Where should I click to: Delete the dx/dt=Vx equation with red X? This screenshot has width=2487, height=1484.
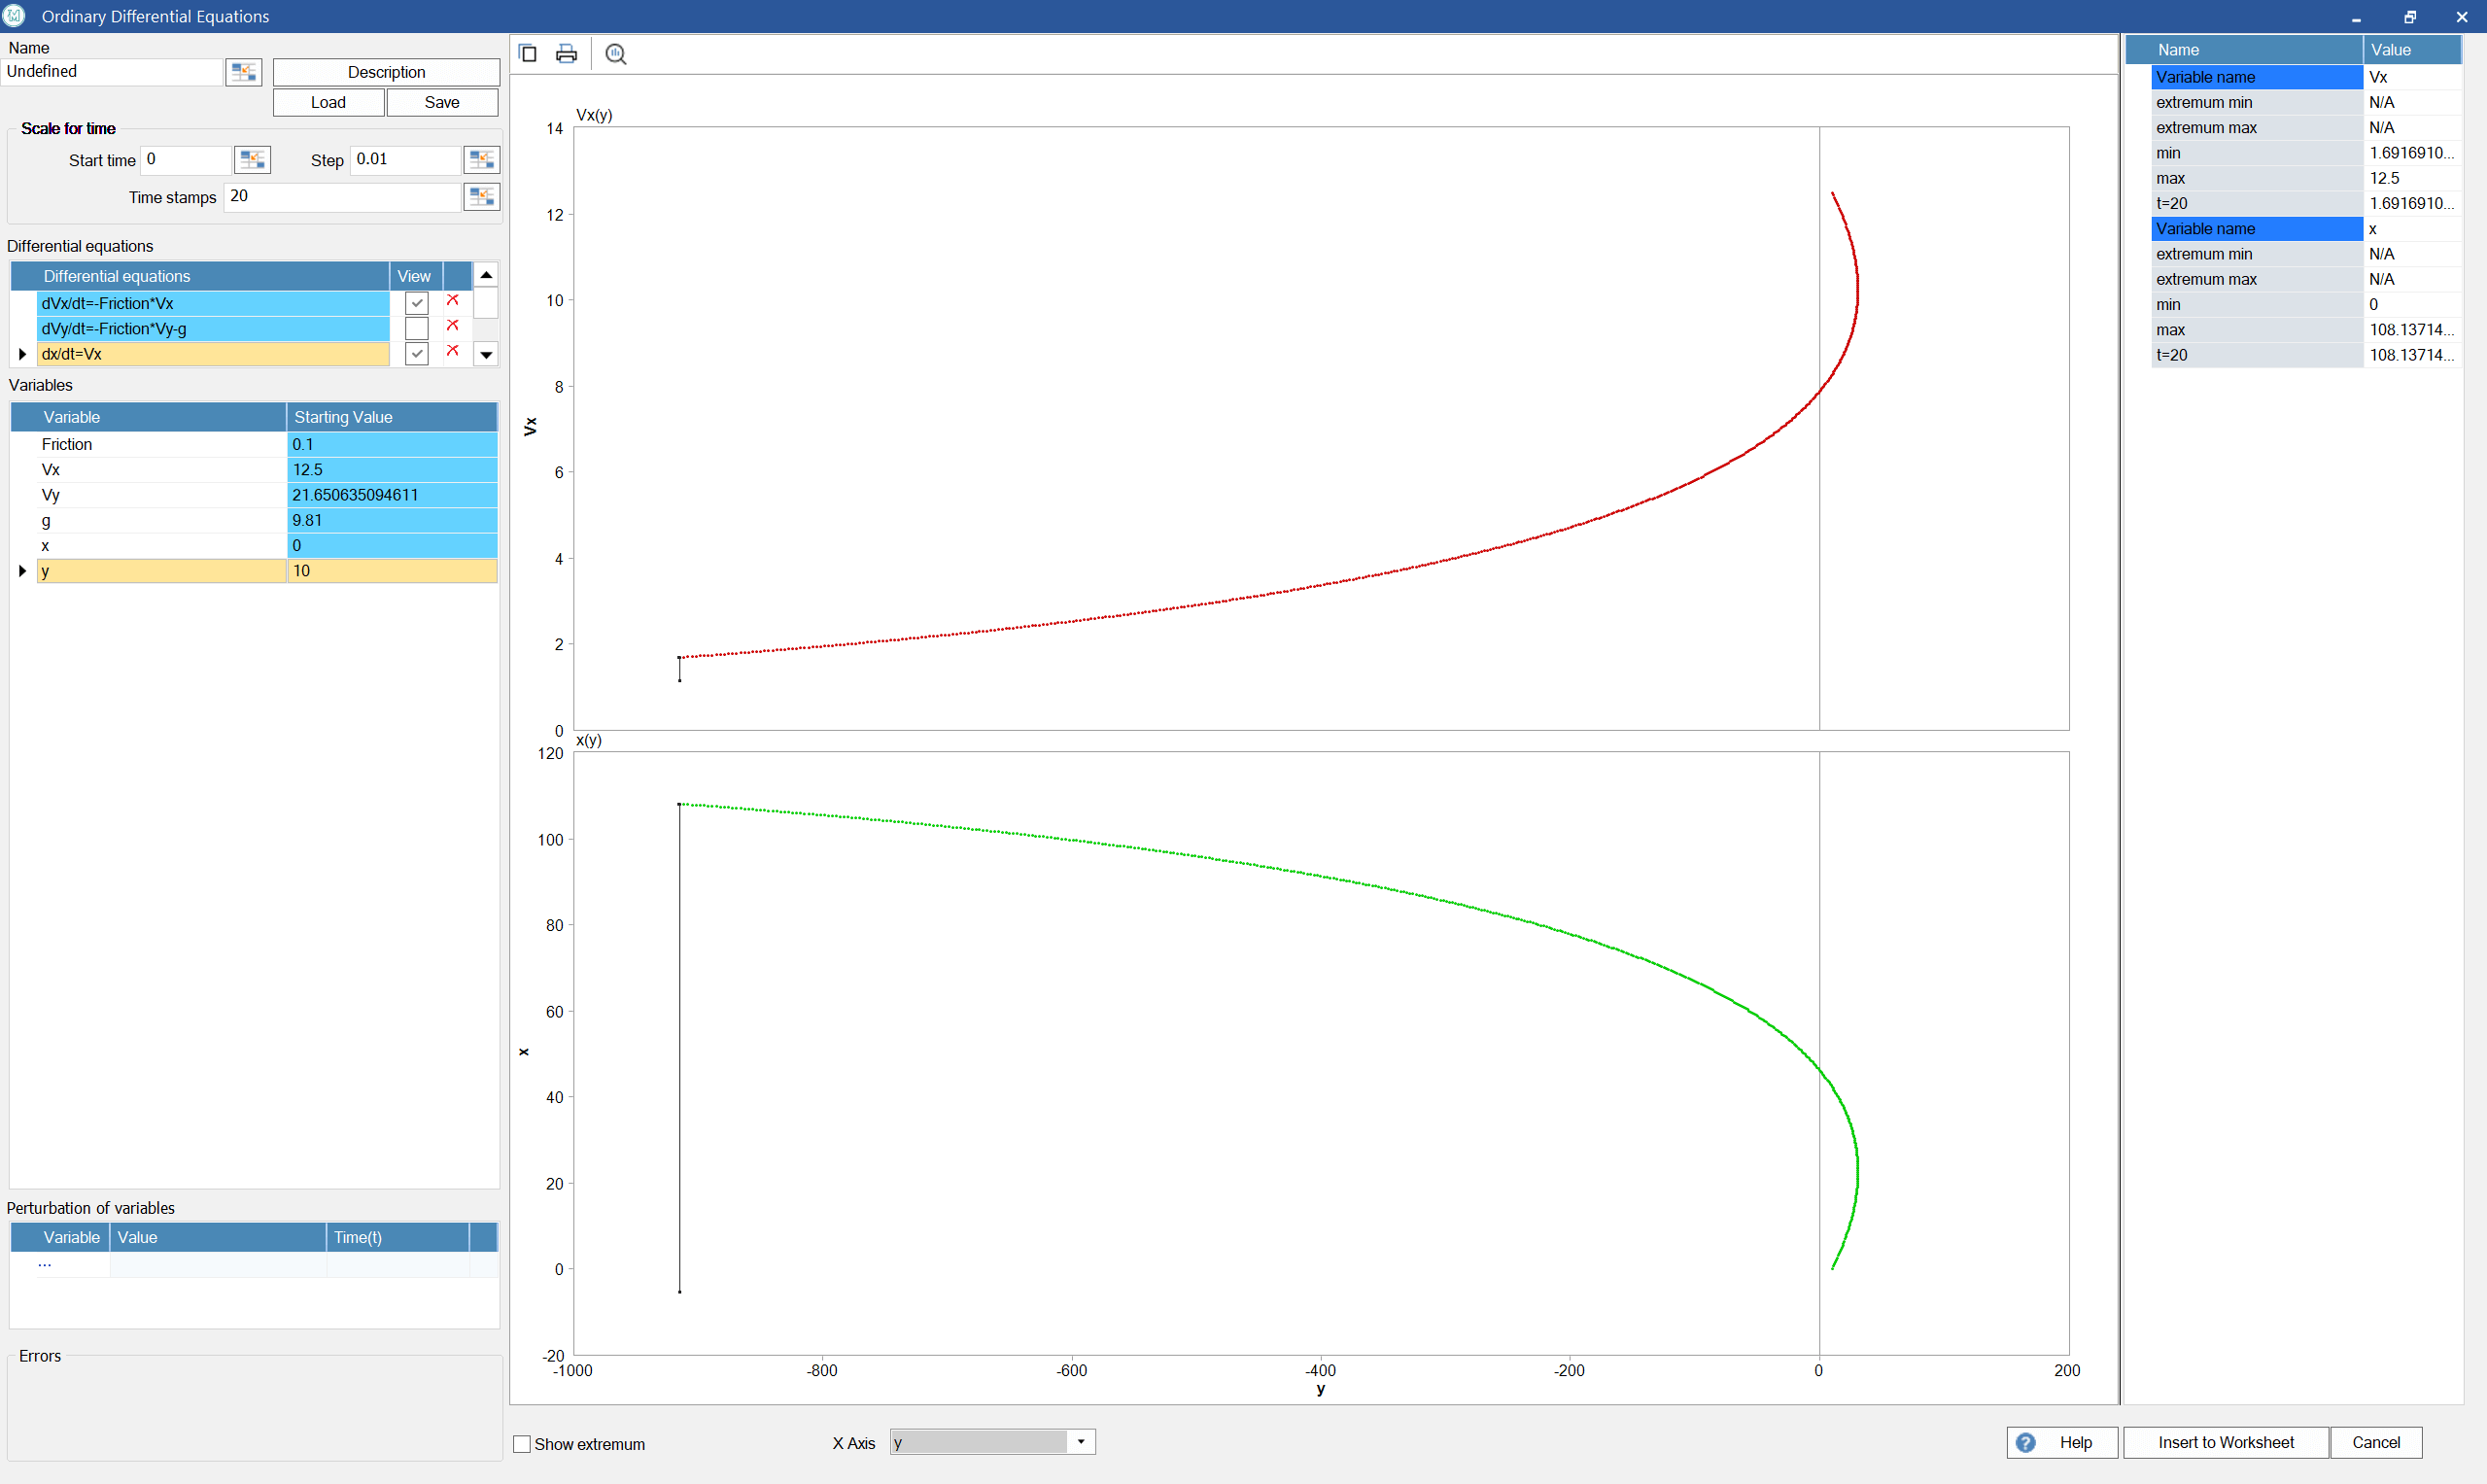453,352
